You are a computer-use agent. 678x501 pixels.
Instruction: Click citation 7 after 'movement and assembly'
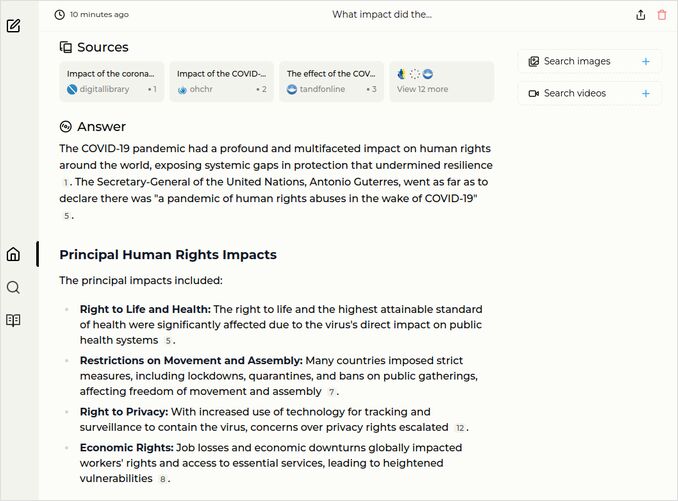pos(332,392)
